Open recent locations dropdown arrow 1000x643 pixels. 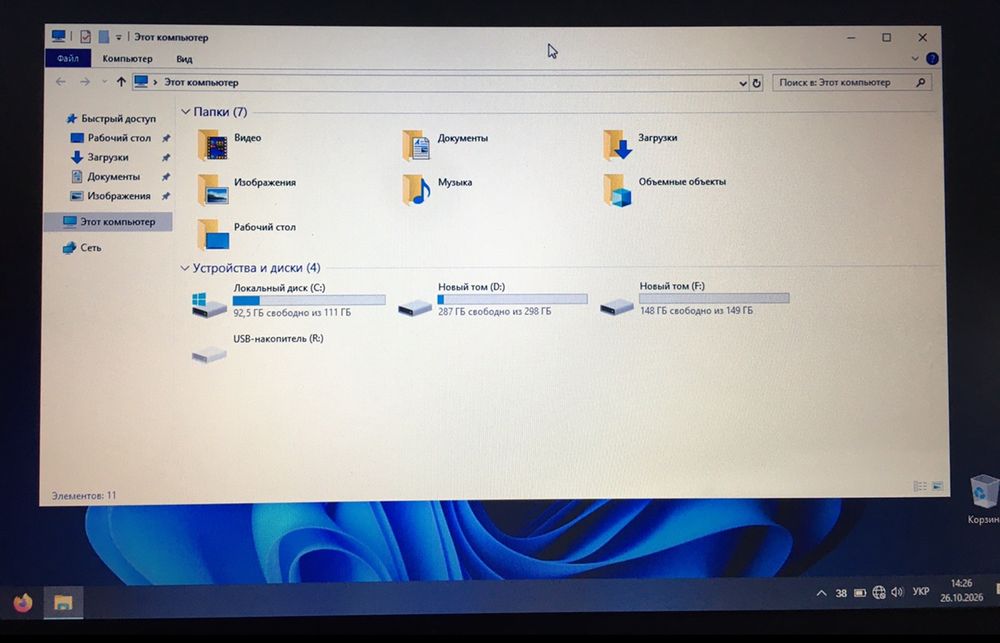tap(105, 82)
